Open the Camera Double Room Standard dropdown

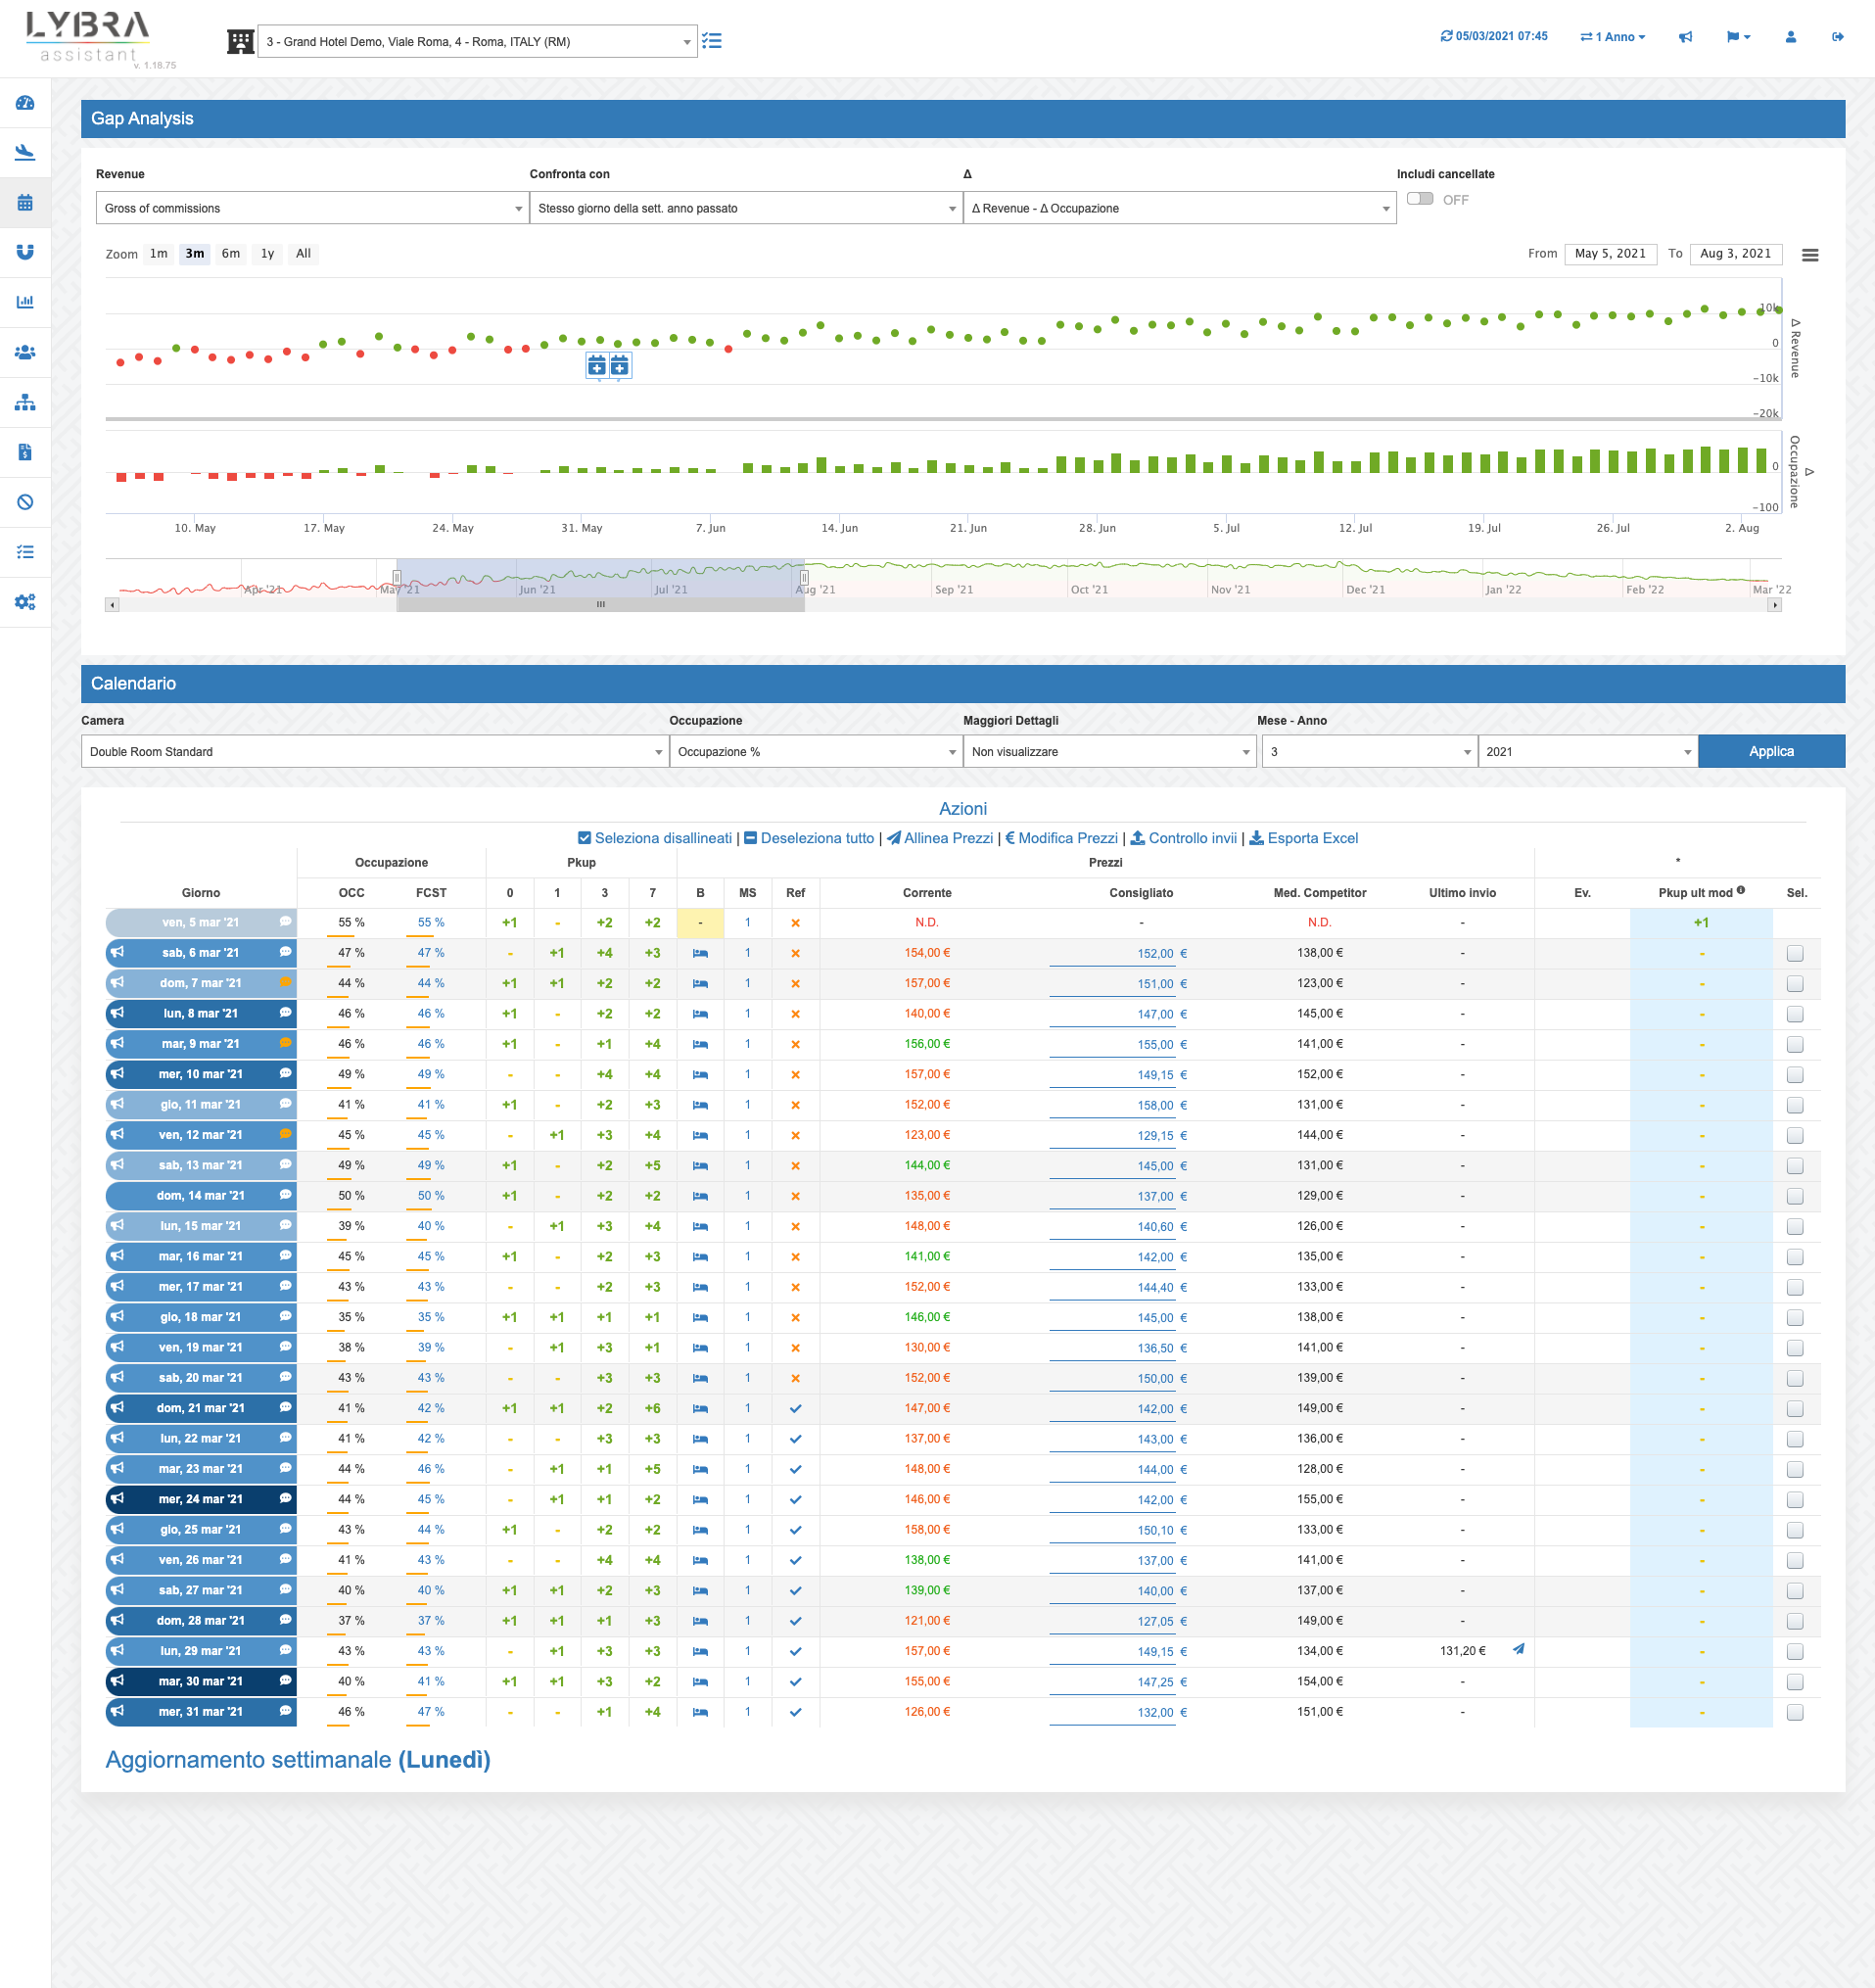coord(375,752)
